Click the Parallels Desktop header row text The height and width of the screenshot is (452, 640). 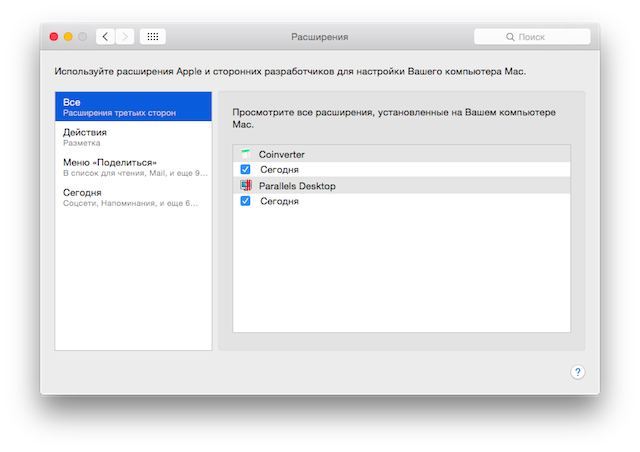tap(297, 186)
